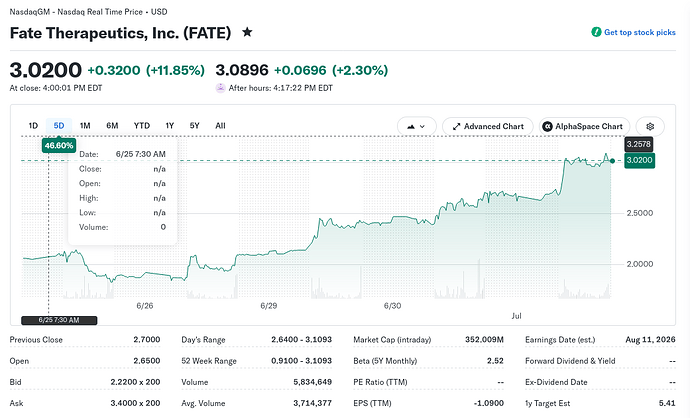Click the Bid value 2.2200 x 200

click(135, 382)
